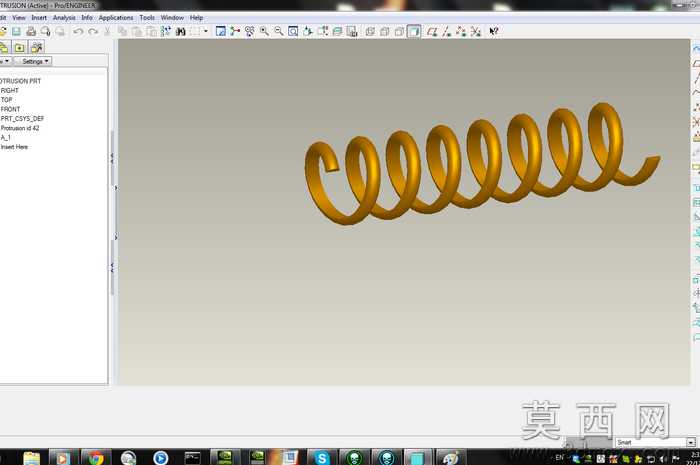Open the Help menu

pos(196,17)
